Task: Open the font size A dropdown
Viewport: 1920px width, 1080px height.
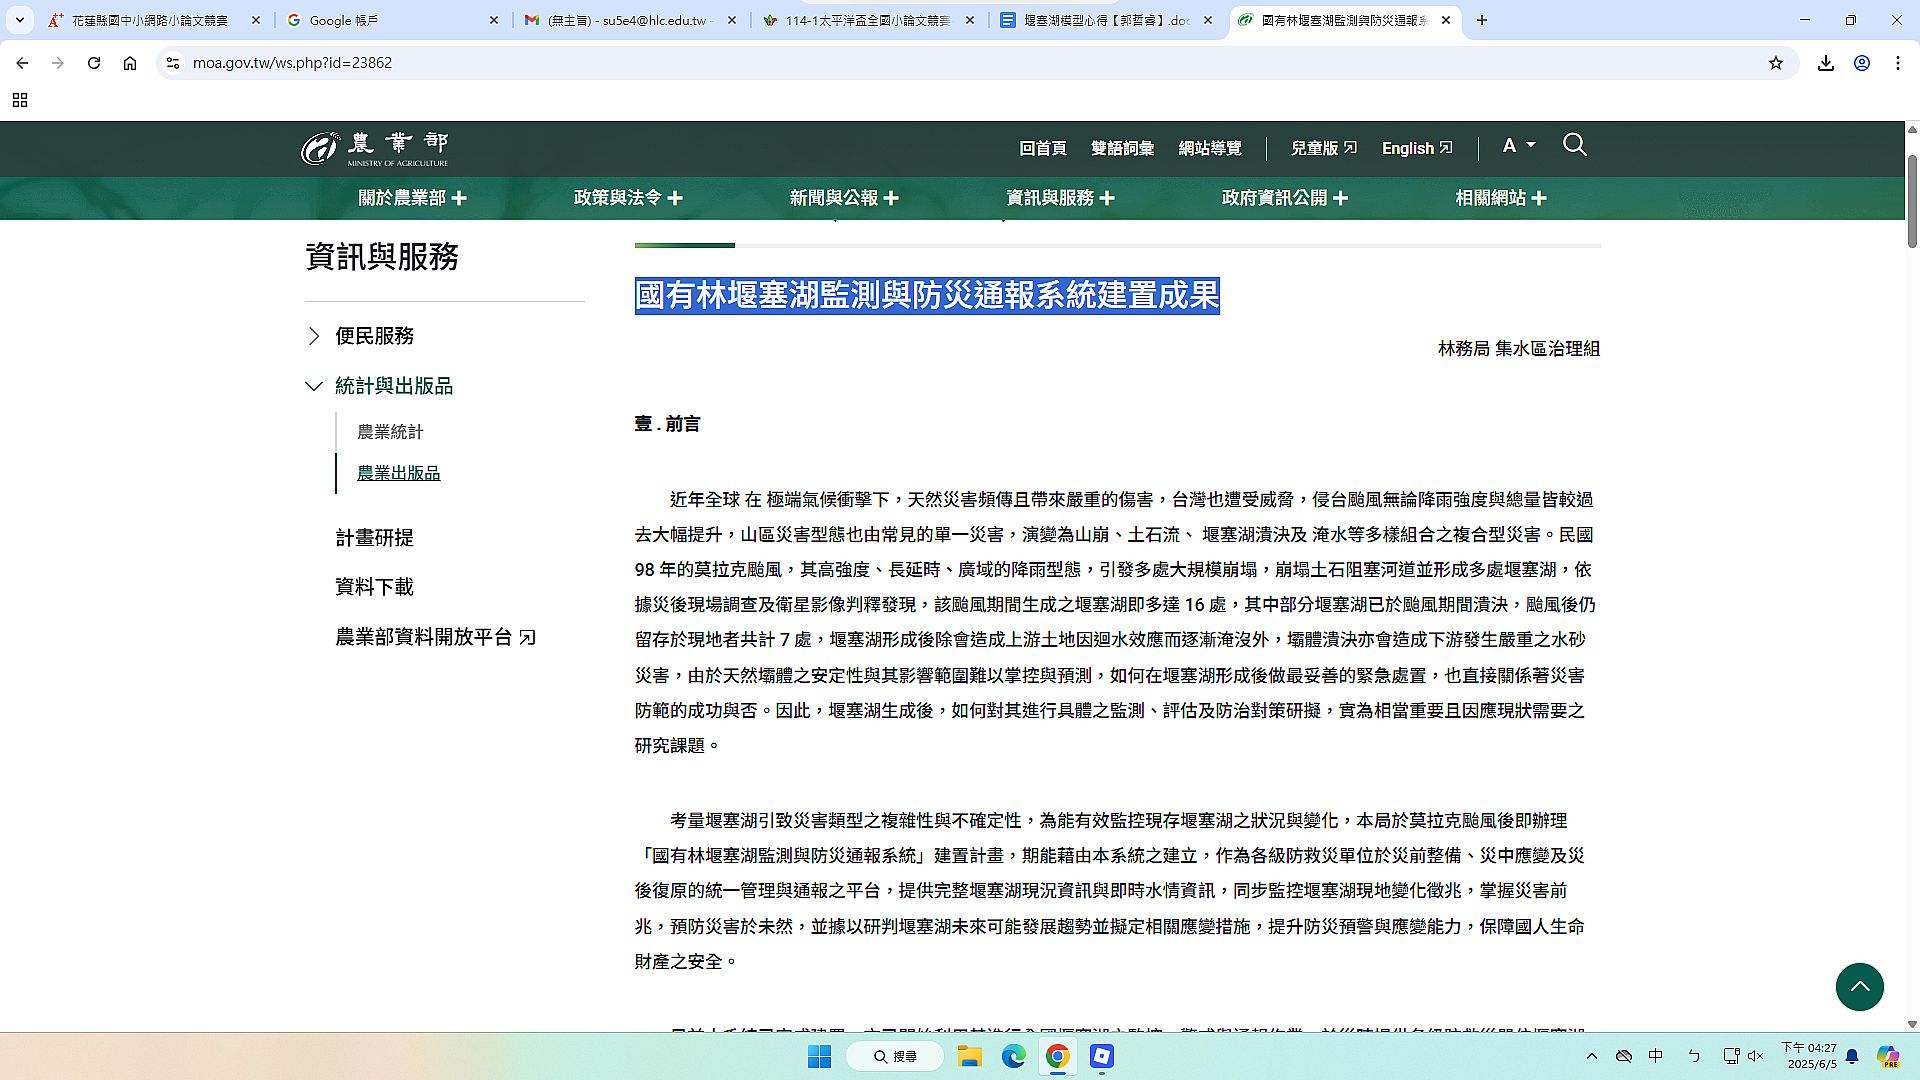Action: (x=1517, y=146)
